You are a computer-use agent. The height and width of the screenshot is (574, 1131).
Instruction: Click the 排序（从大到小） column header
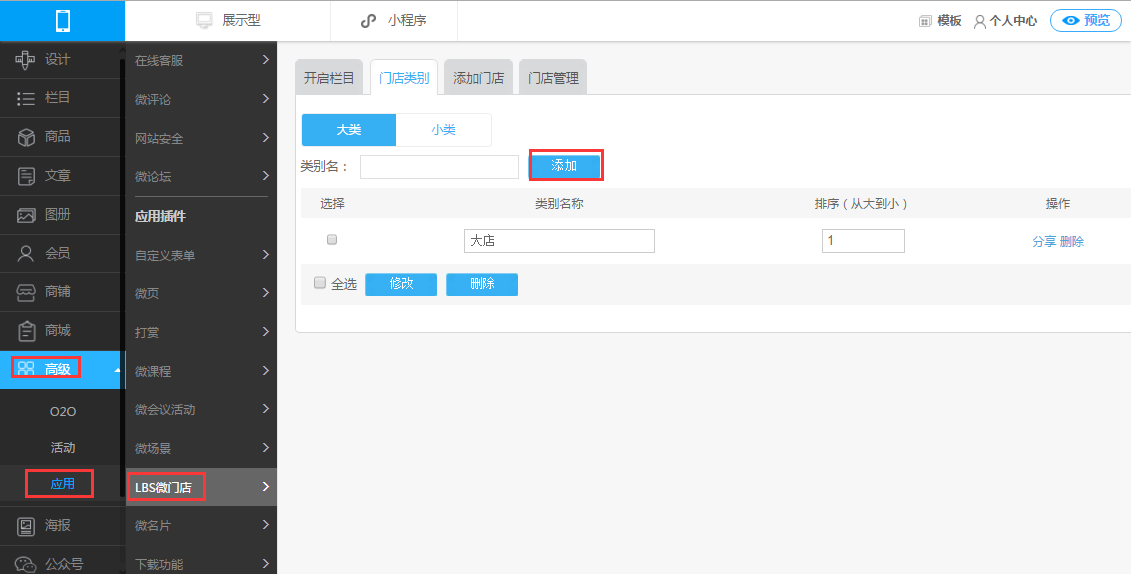point(861,204)
